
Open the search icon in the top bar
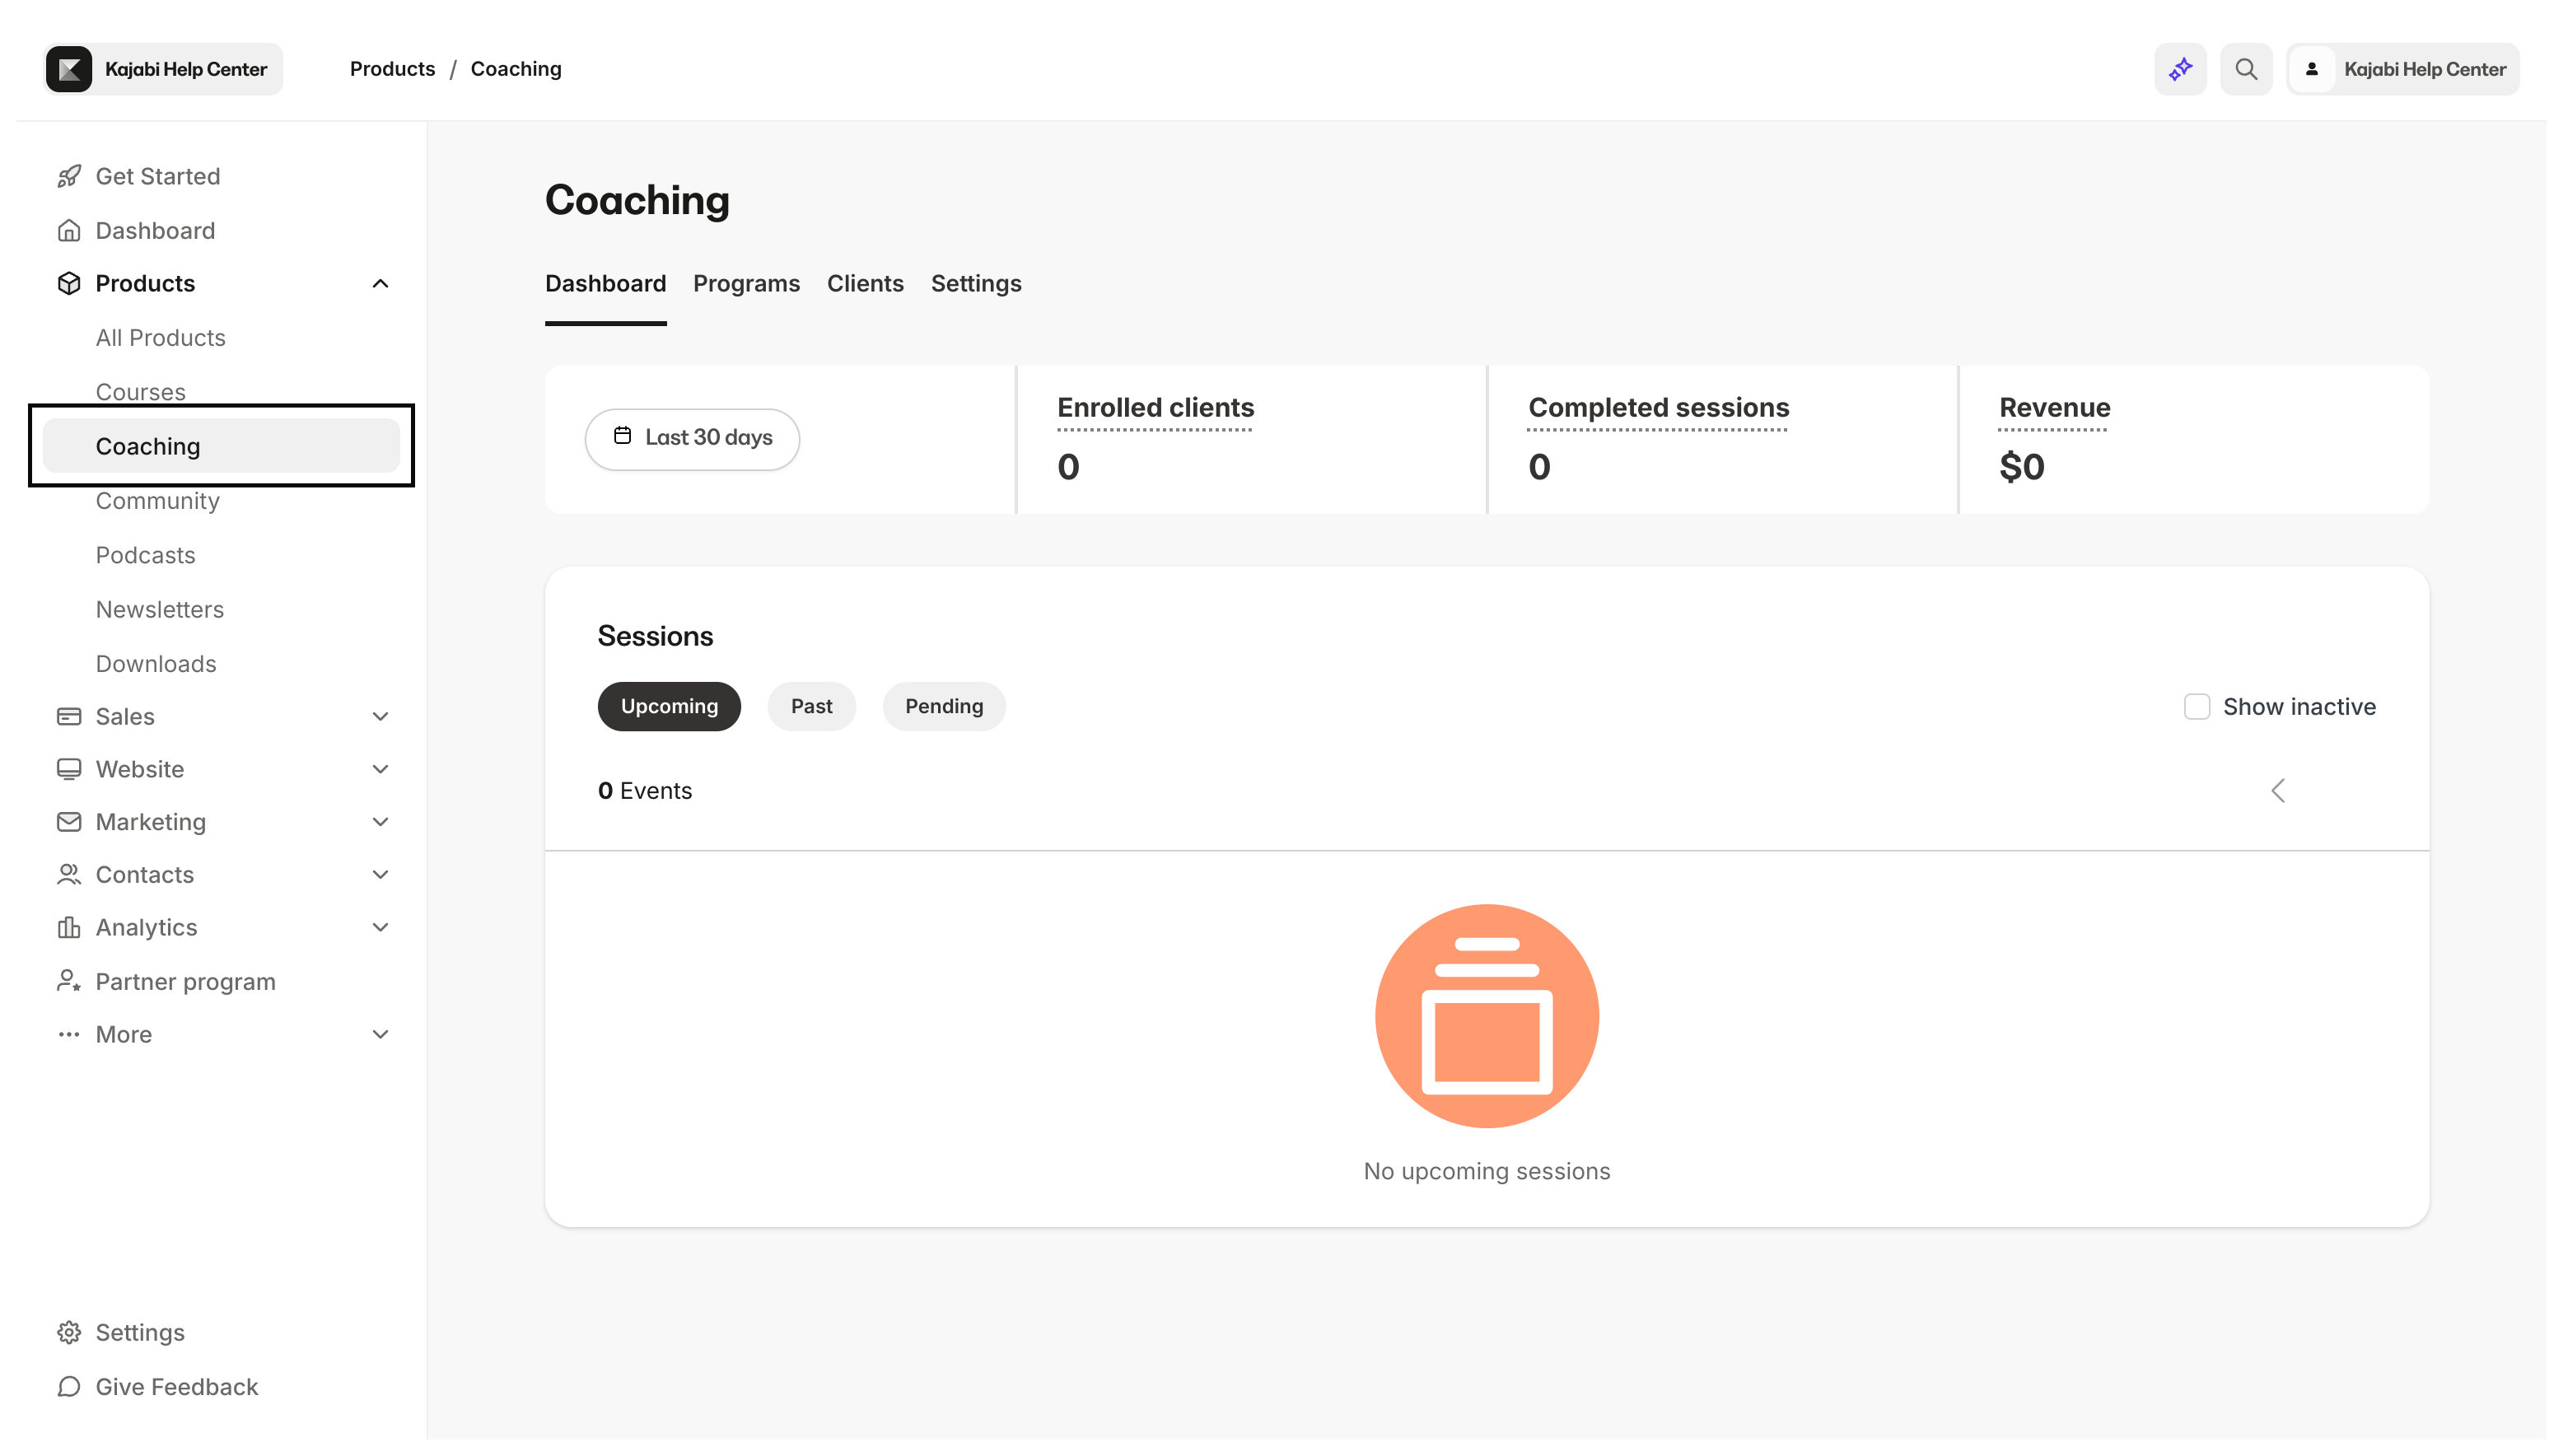coord(2245,68)
